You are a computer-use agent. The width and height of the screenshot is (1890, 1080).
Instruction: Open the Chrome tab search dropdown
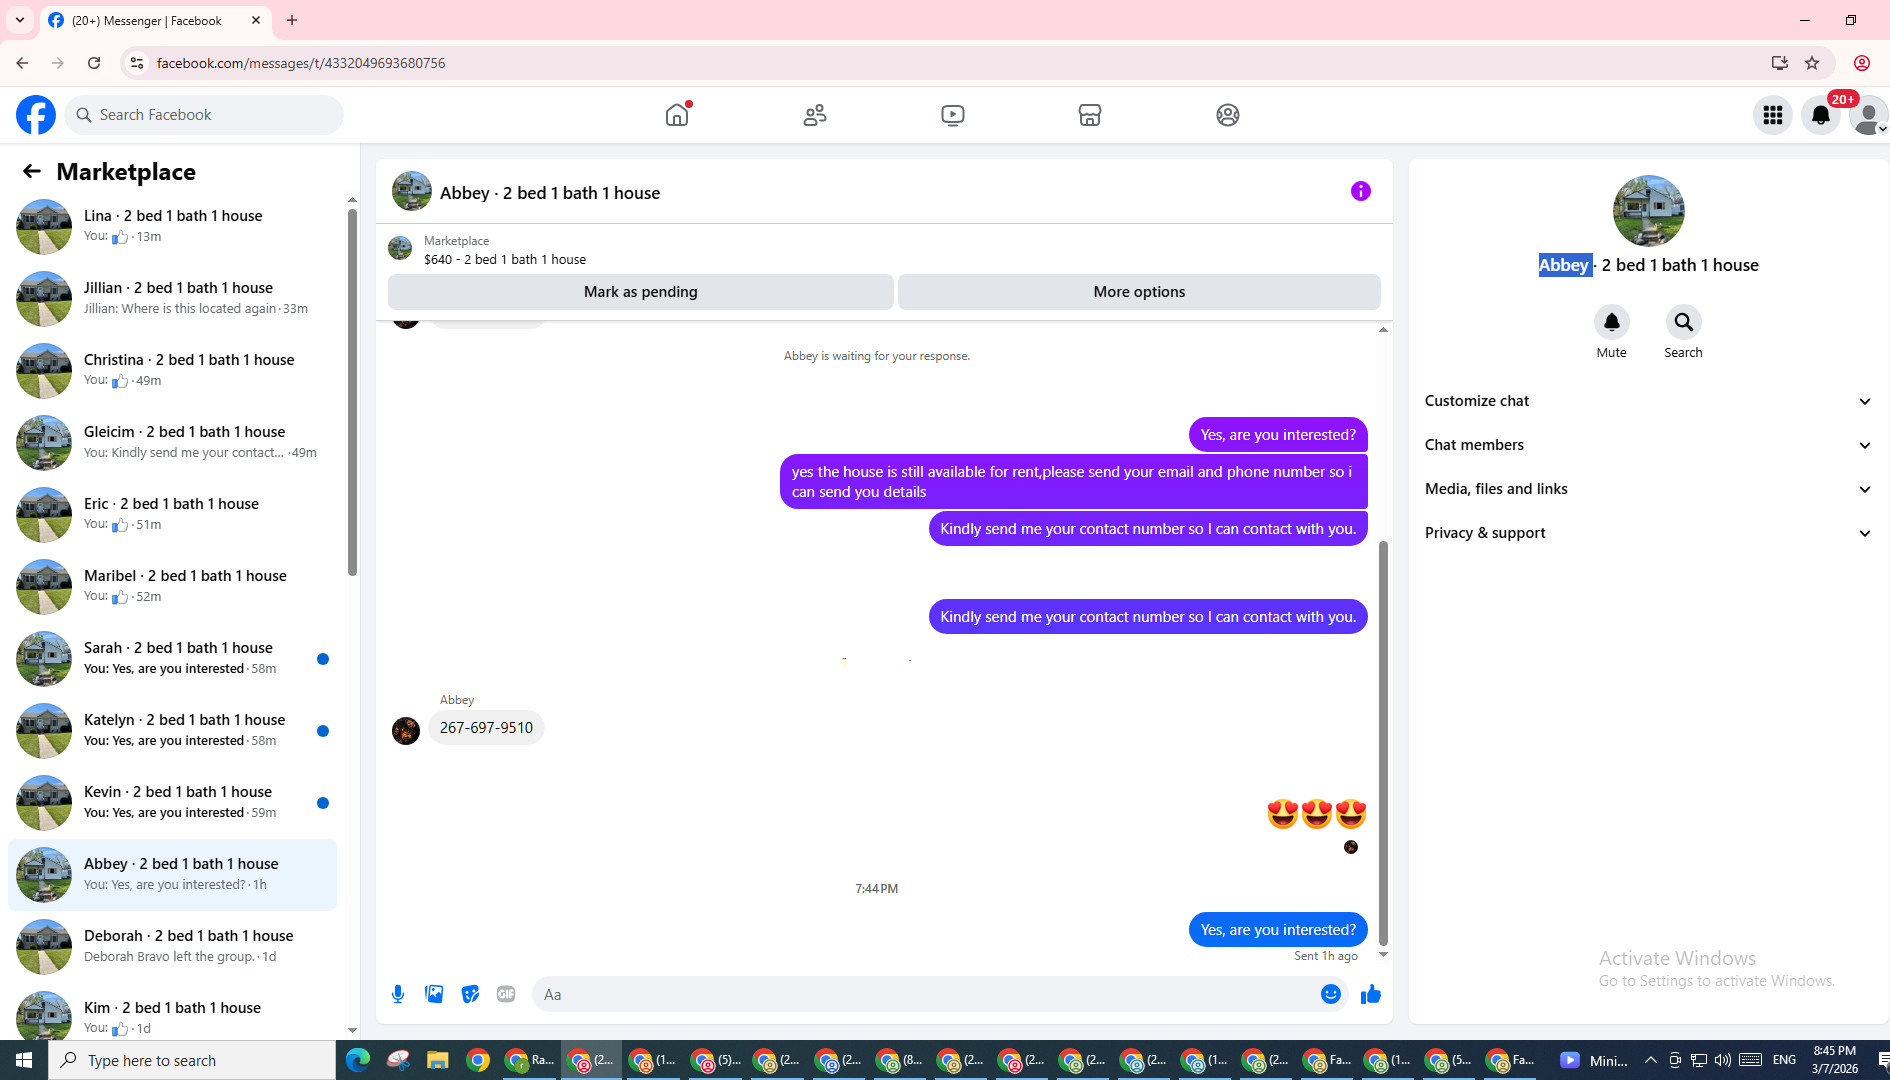20,20
